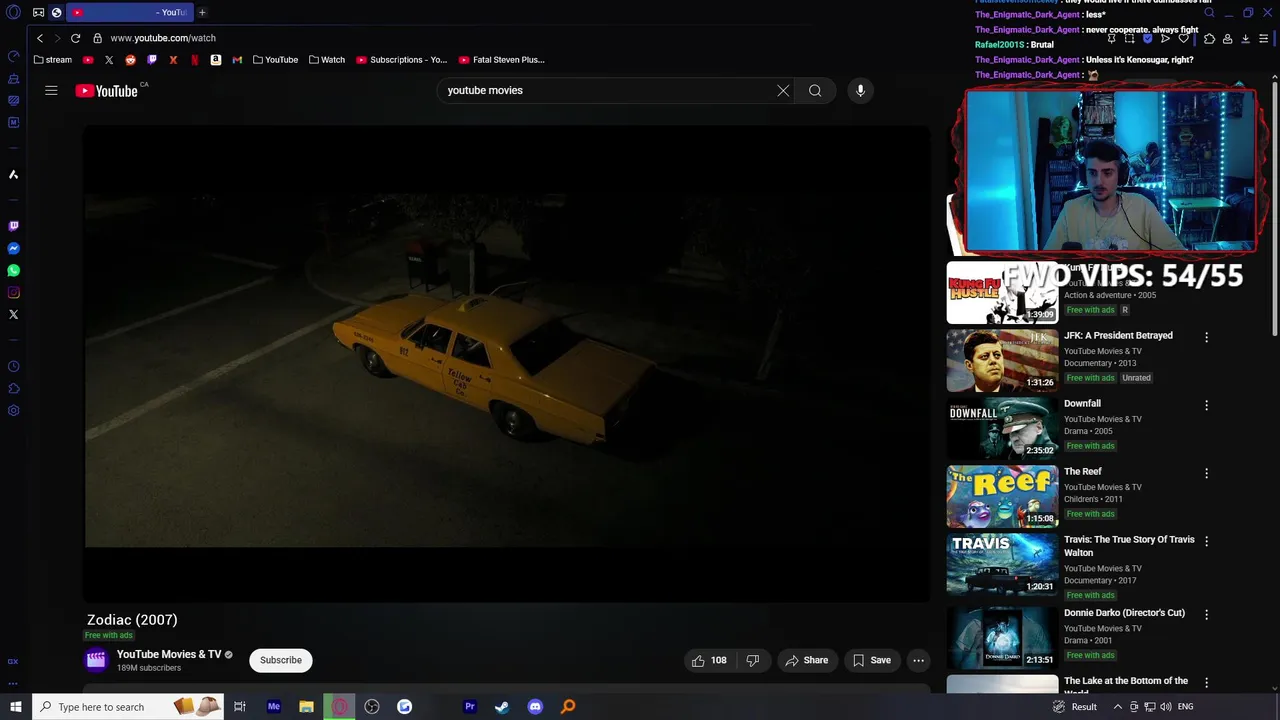The image size is (1280, 720).
Task: Launch Adobe Media Encoder from the taskbar
Action: [273, 707]
